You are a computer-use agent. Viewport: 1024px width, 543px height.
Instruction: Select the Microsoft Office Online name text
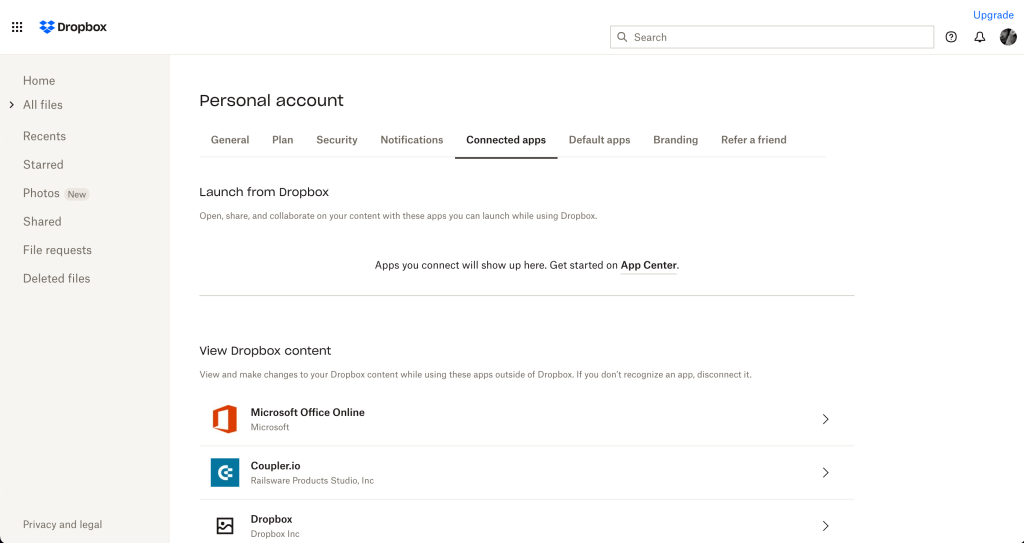coord(308,412)
